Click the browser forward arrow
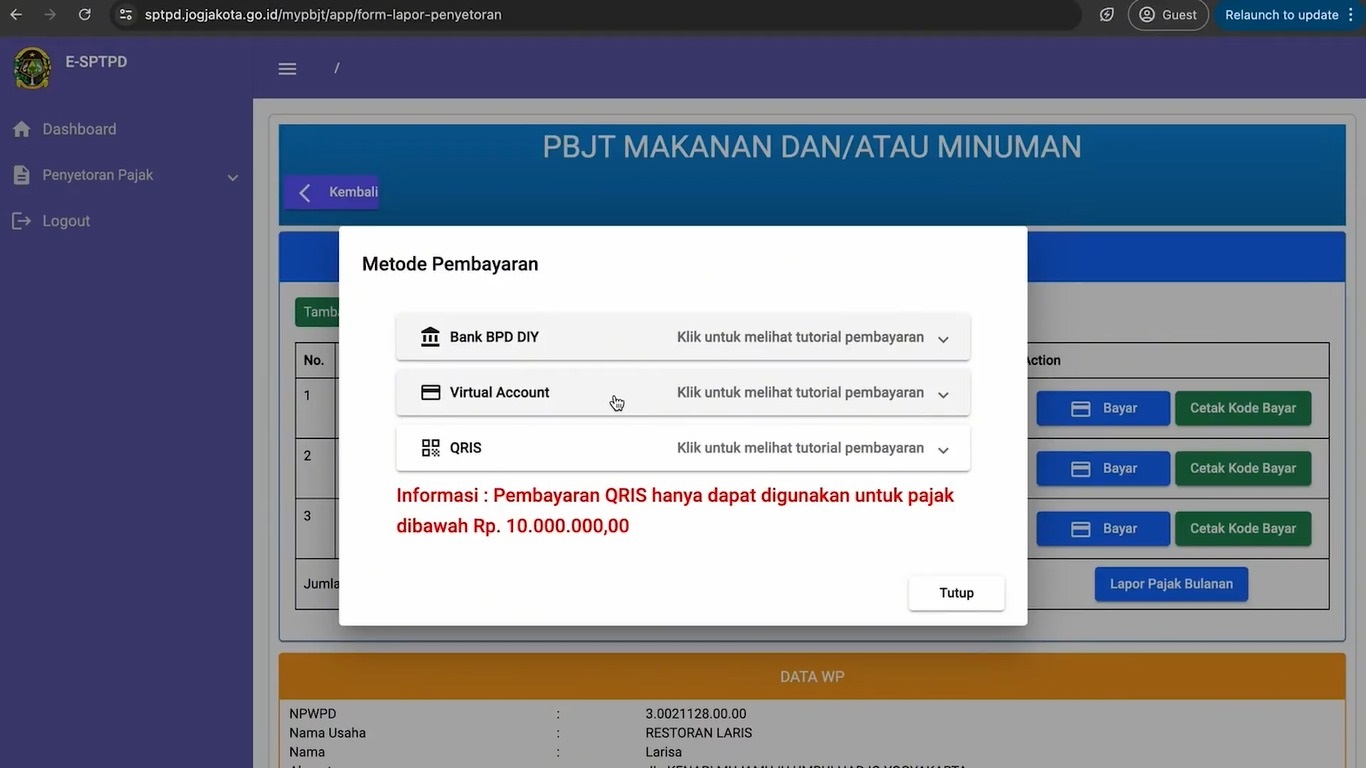1366x768 pixels. tap(50, 15)
